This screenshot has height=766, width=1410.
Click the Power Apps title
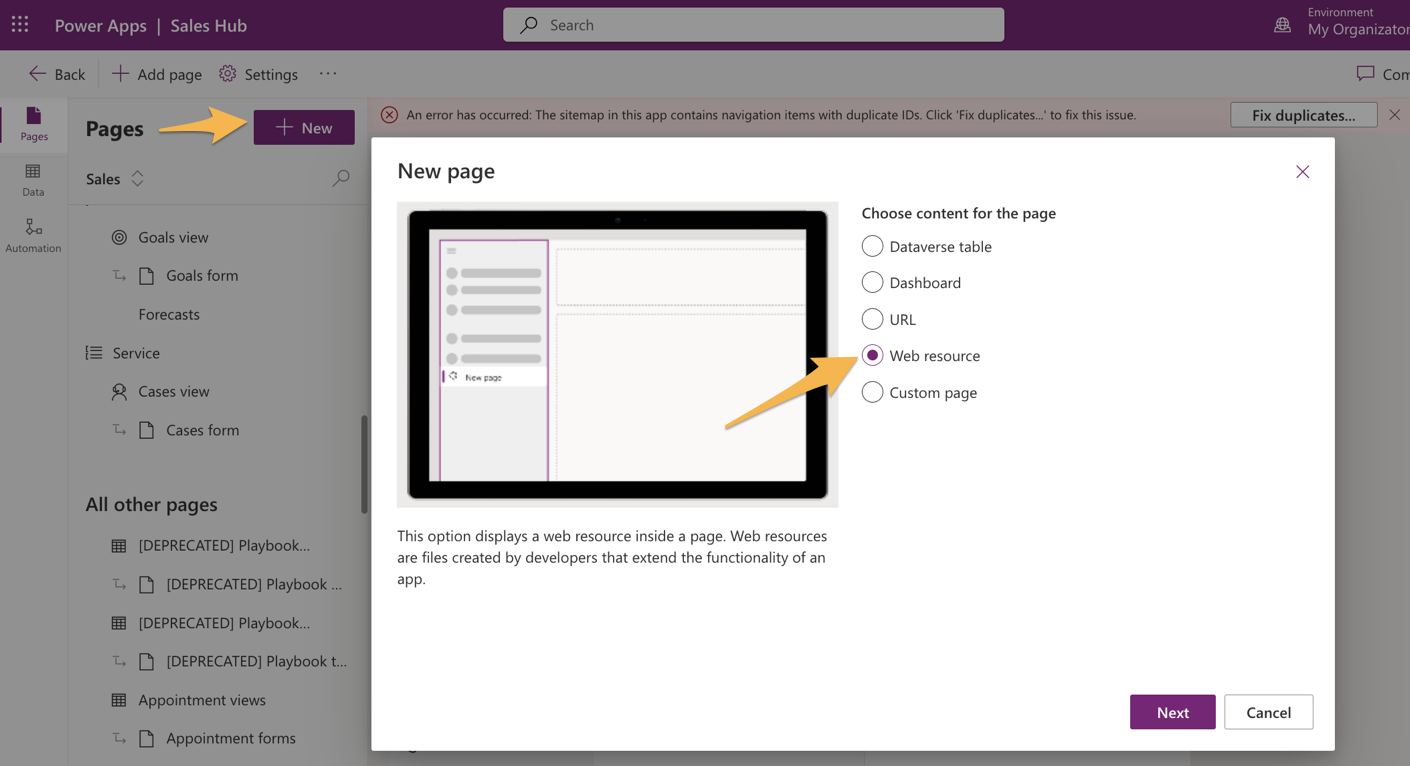100,25
